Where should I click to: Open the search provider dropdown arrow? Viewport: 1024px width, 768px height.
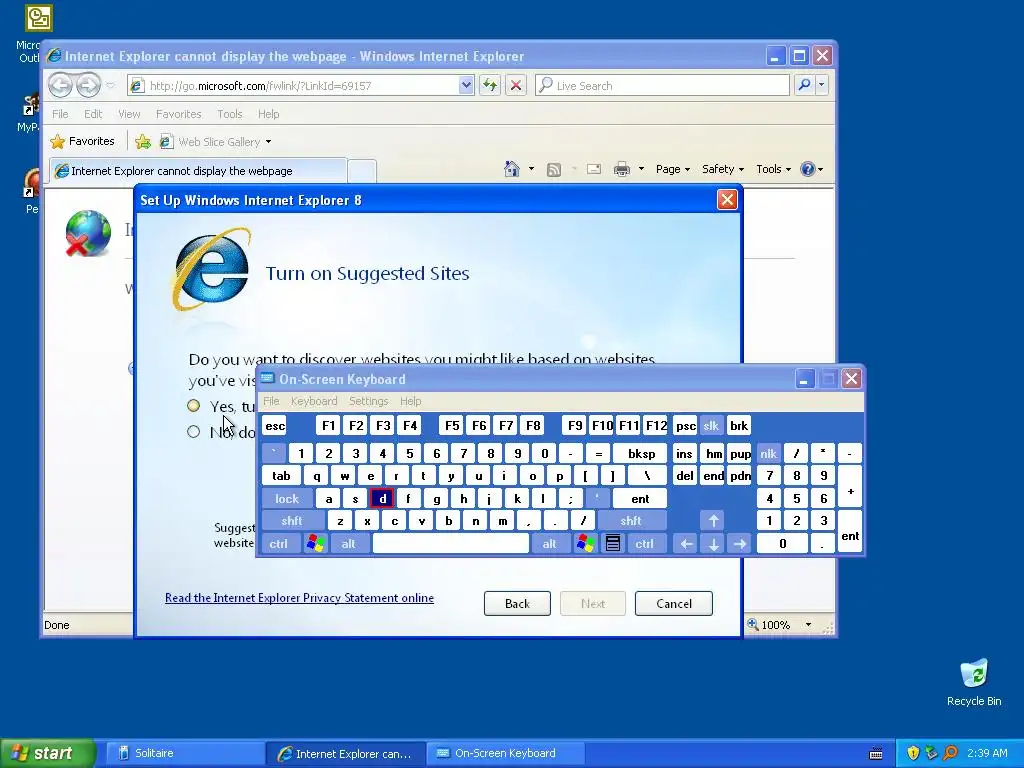tap(822, 85)
